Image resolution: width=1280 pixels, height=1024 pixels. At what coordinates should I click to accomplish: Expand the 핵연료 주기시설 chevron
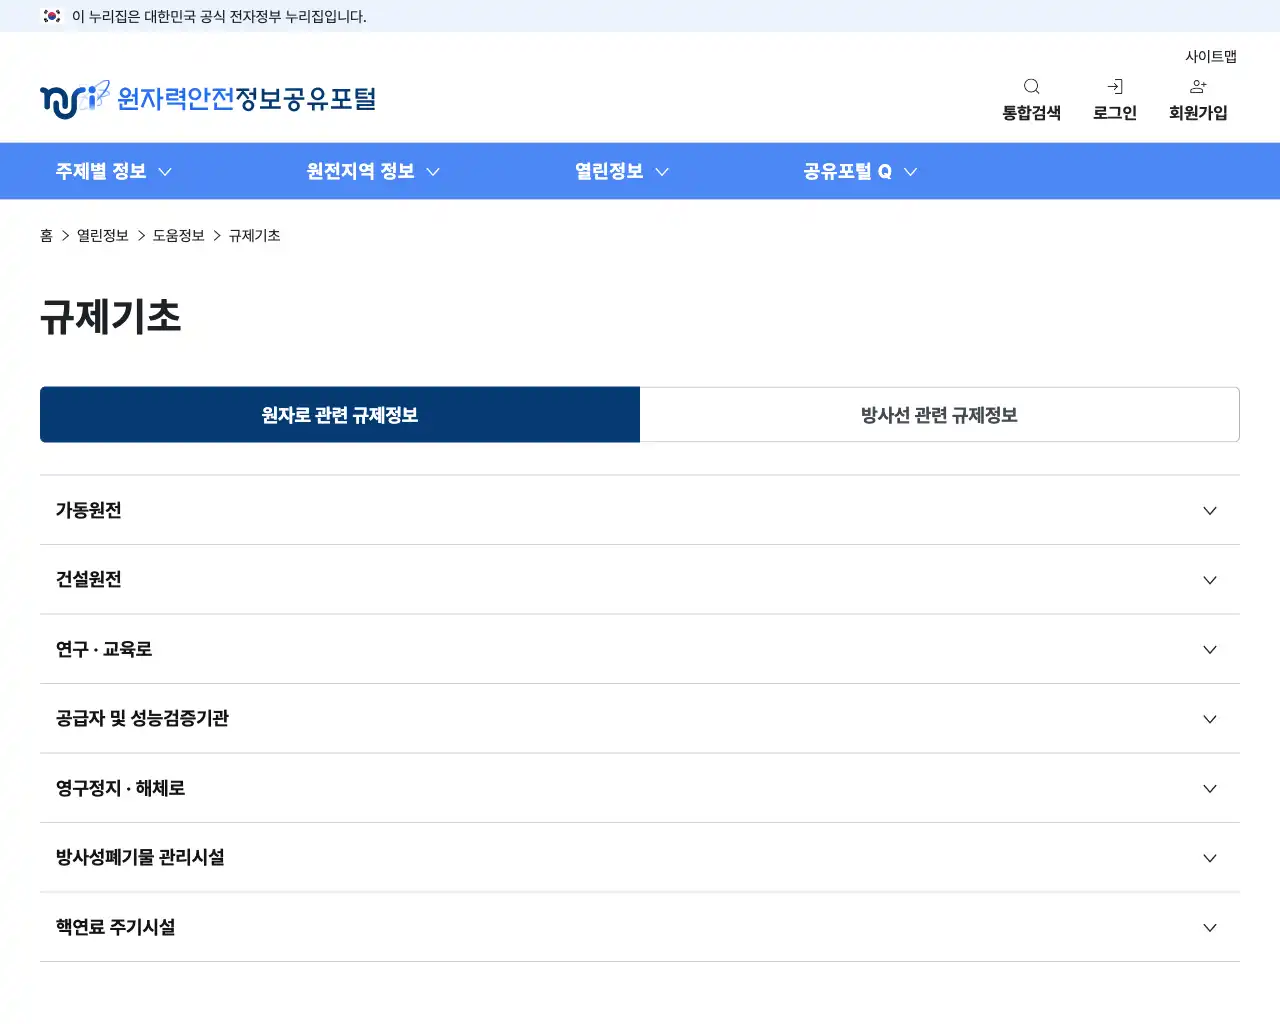point(1210,927)
